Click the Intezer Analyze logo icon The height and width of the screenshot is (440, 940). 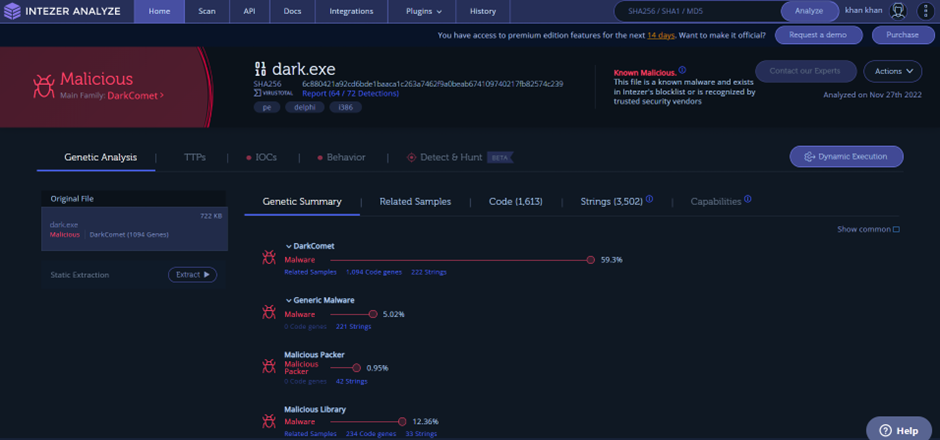(12, 11)
